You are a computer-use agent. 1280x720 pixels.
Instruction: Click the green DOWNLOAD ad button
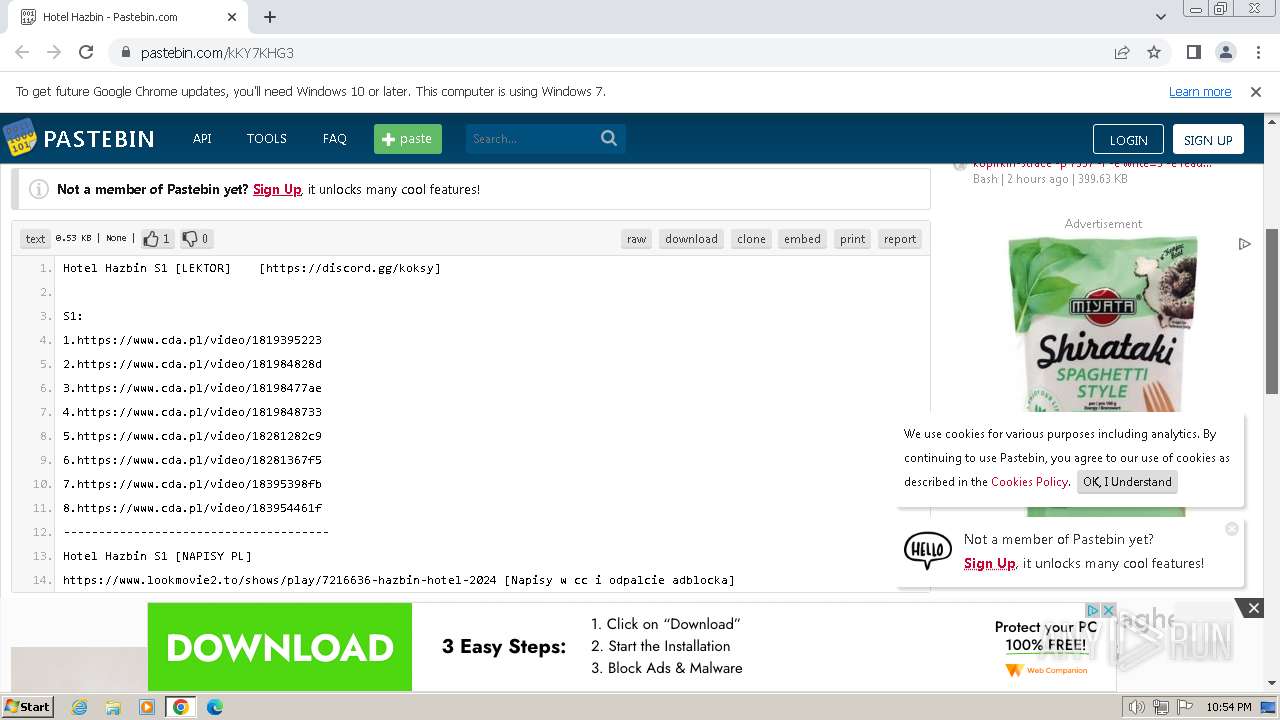279,647
